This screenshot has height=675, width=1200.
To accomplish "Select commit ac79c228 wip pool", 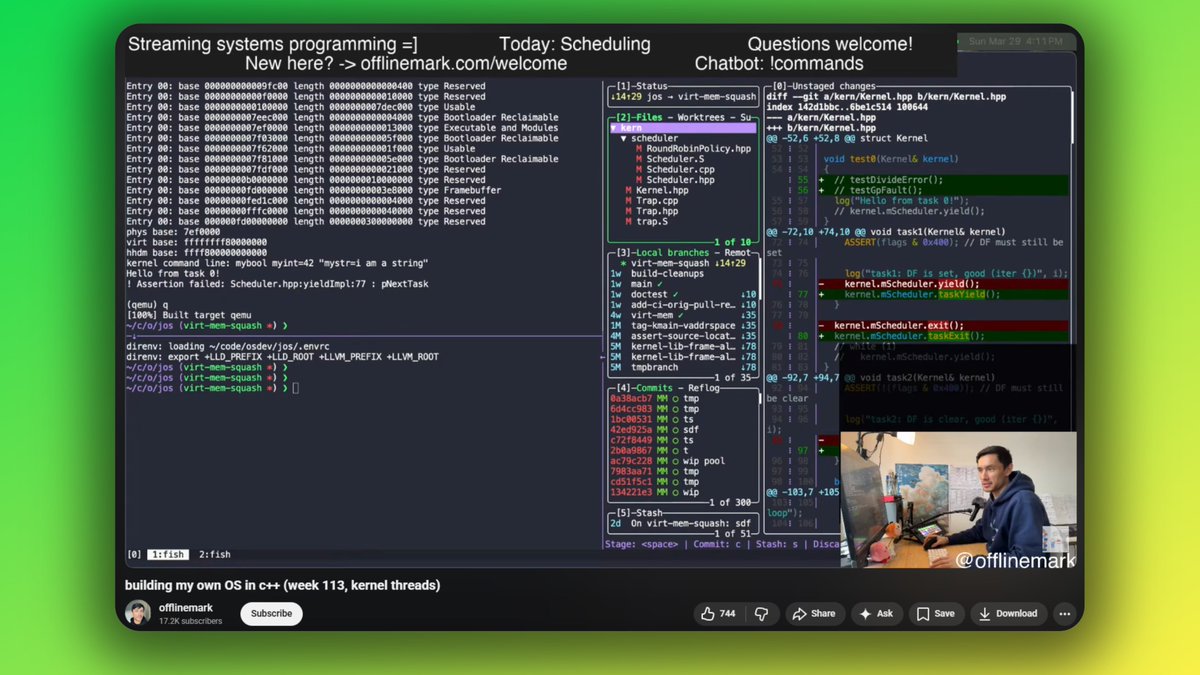I will click(x=683, y=462).
